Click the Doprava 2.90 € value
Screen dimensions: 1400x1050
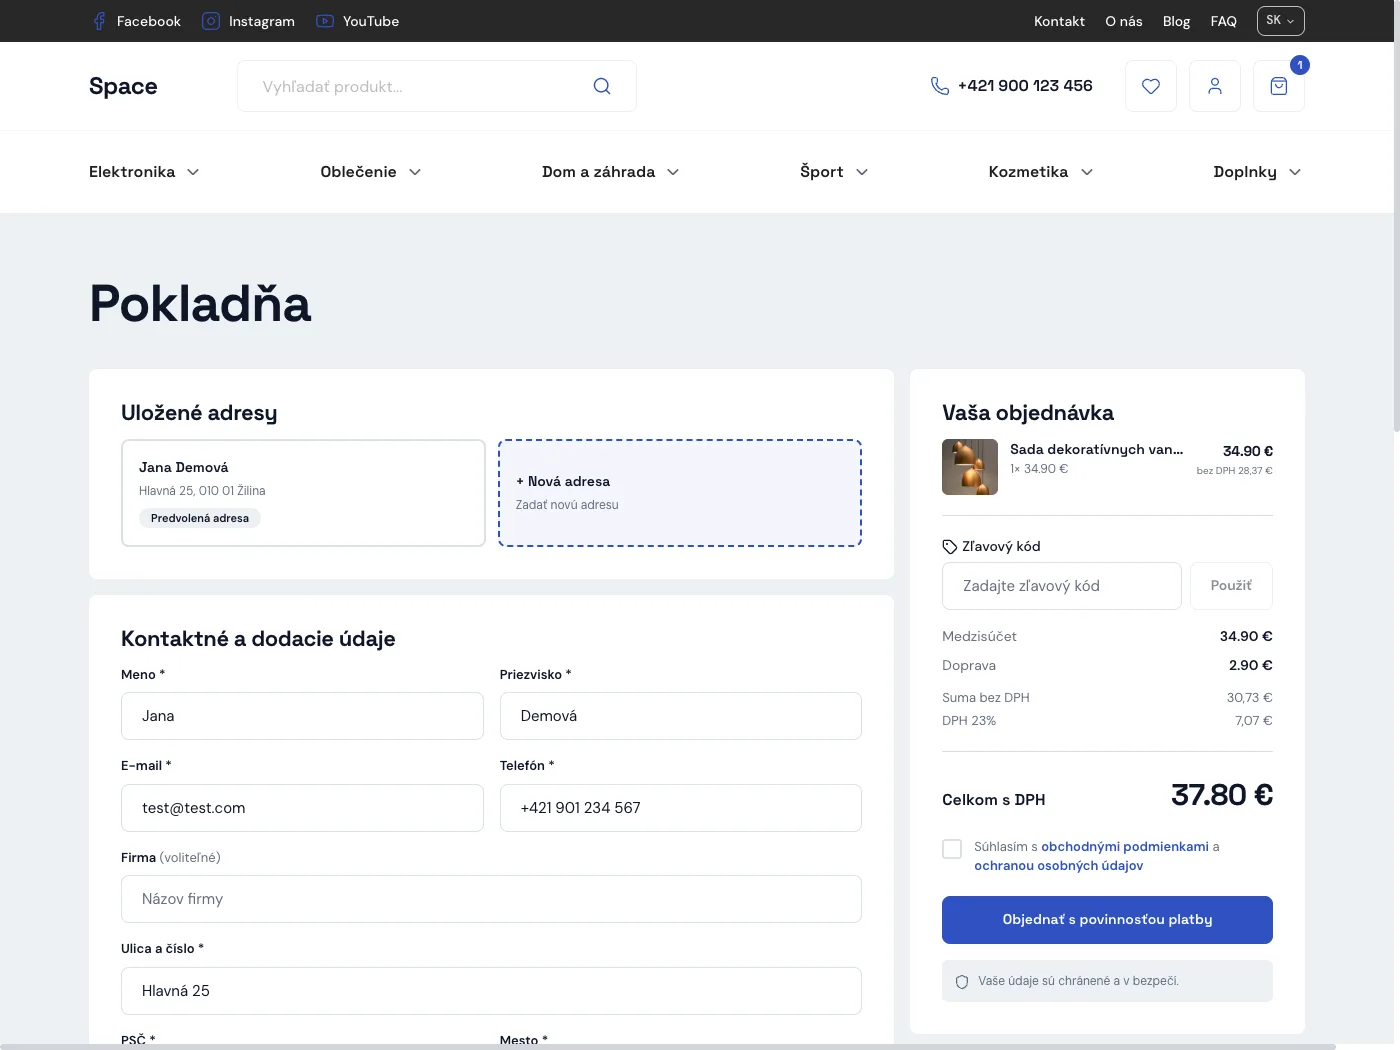(x=1251, y=666)
